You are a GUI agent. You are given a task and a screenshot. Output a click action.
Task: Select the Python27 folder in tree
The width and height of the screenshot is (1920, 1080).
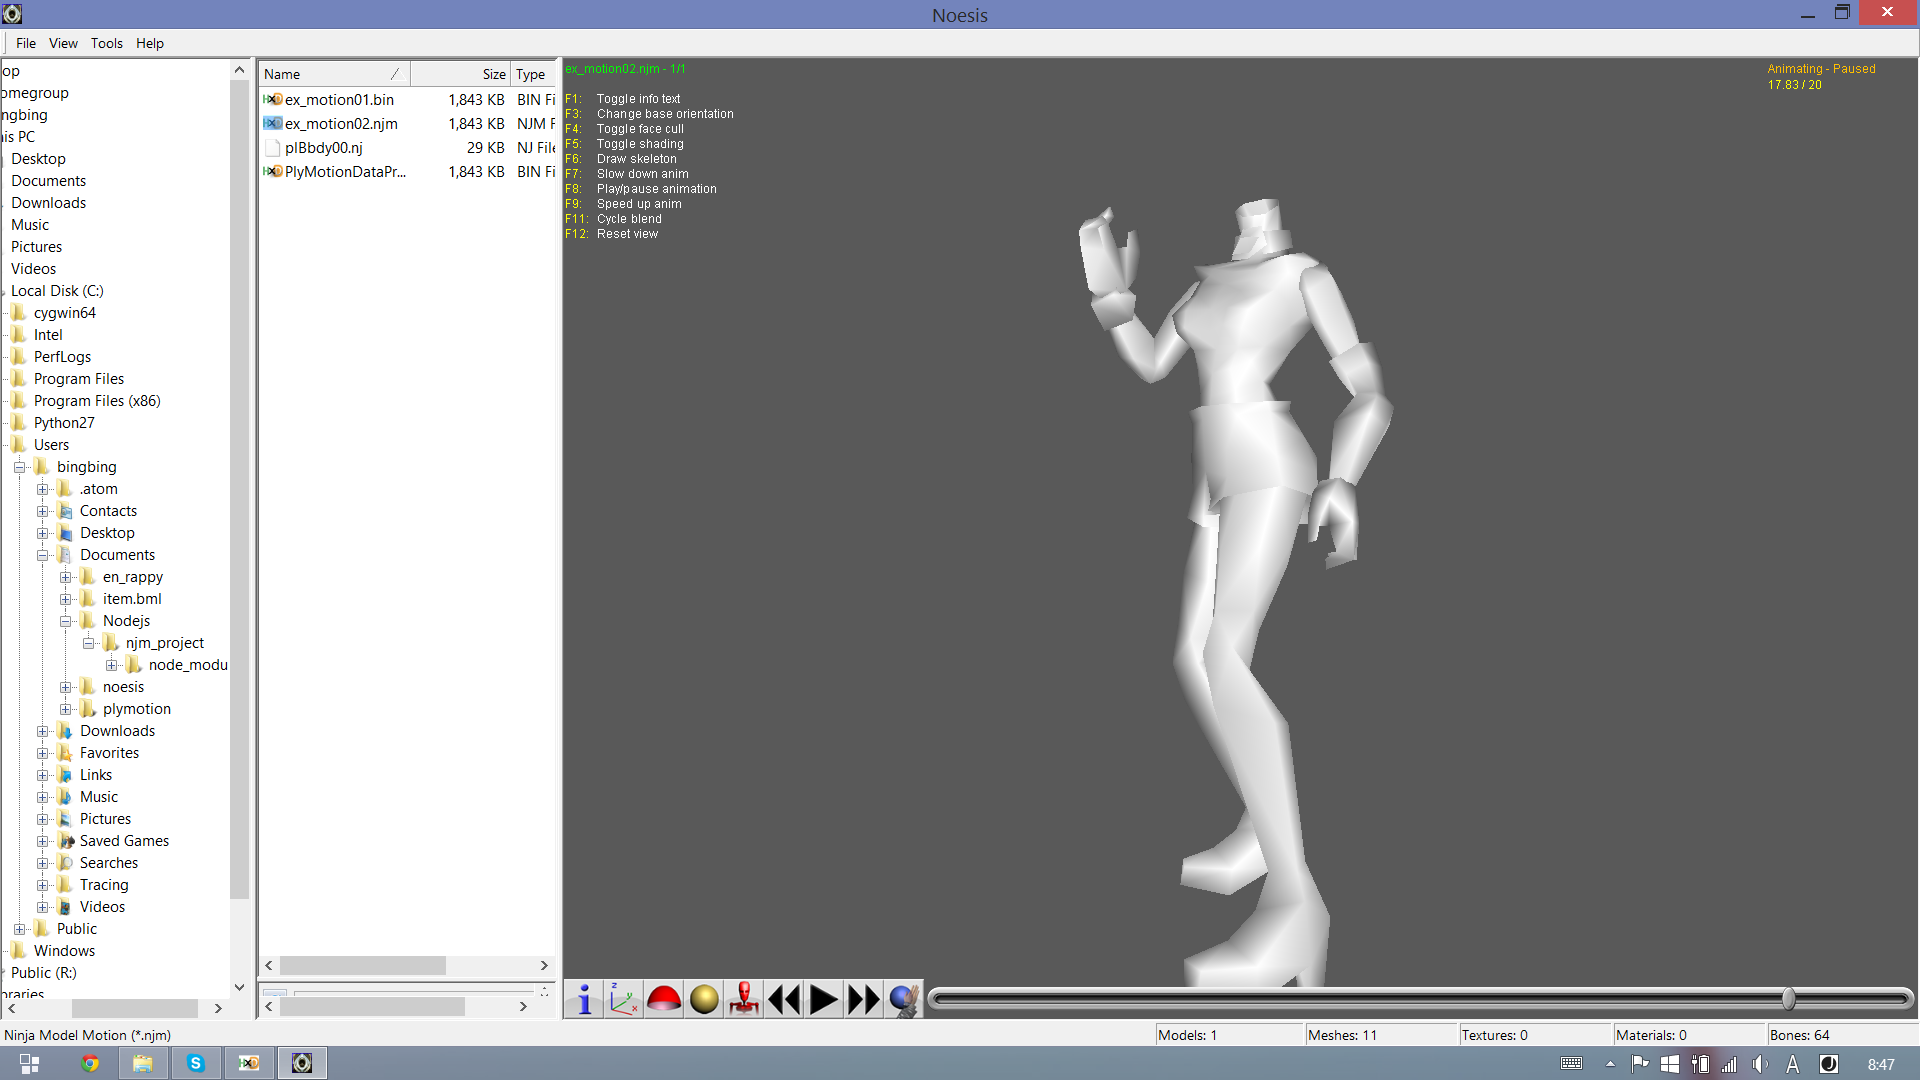(64, 423)
